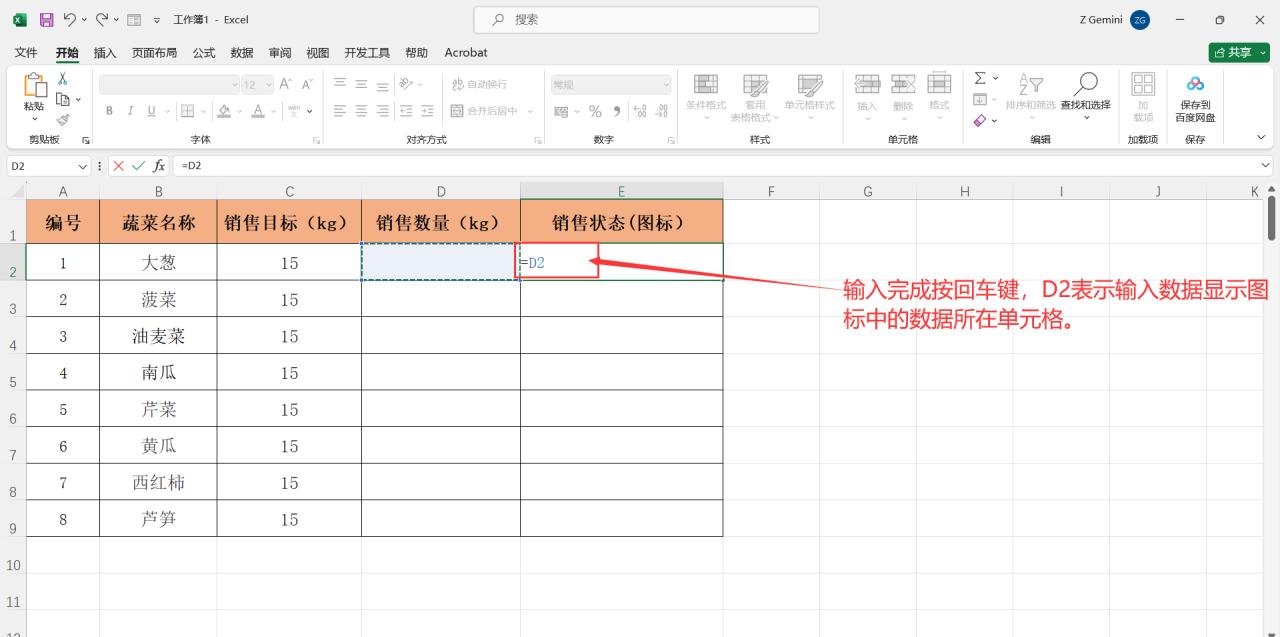Switch to the 页面布局 tab
The image size is (1280, 637).
point(155,52)
